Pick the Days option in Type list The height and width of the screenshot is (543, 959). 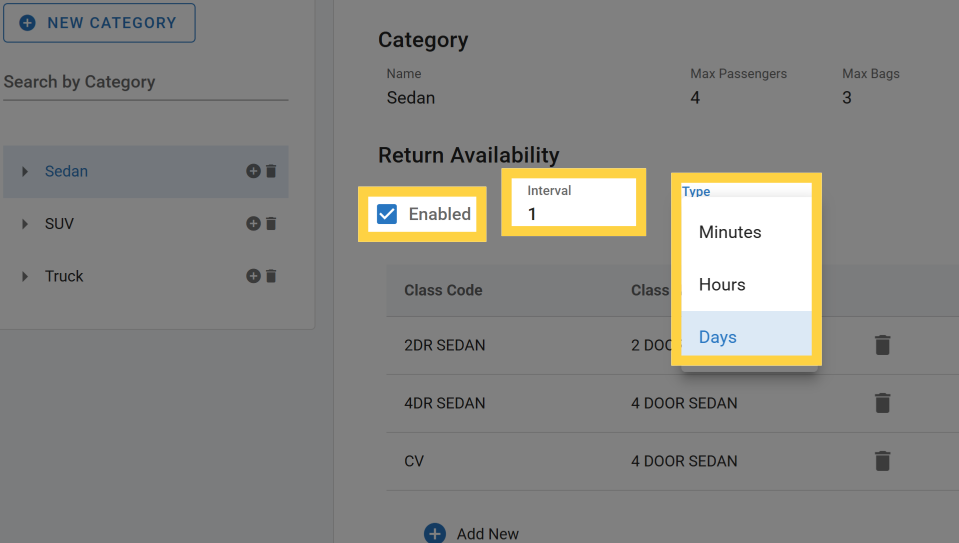(x=718, y=337)
